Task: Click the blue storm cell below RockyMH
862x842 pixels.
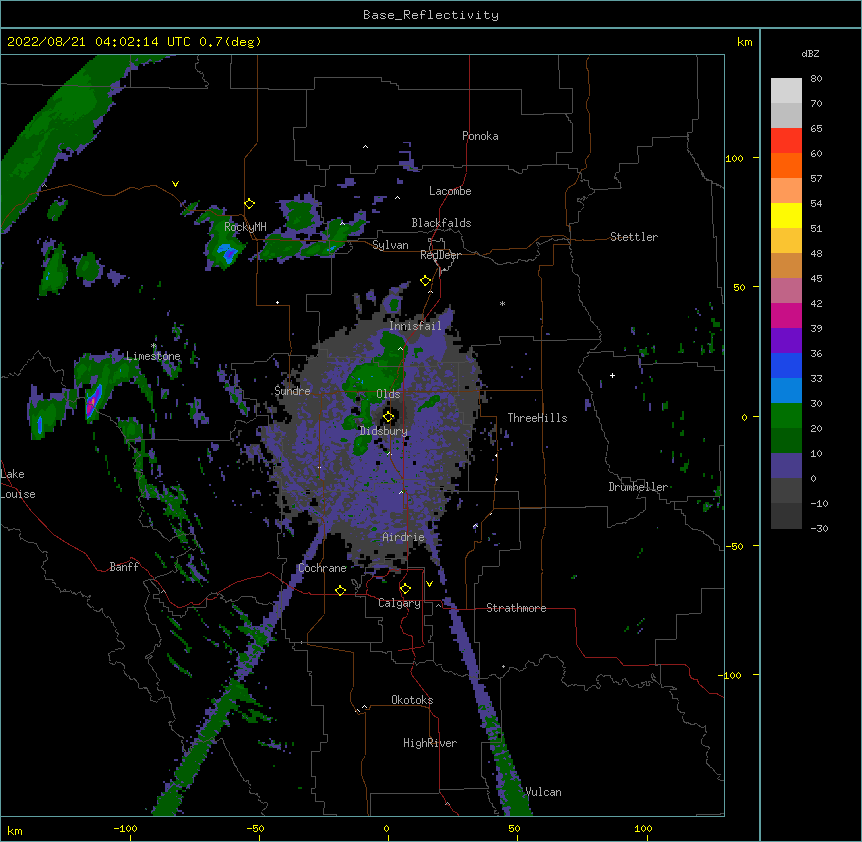Action: (x=226, y=252)
